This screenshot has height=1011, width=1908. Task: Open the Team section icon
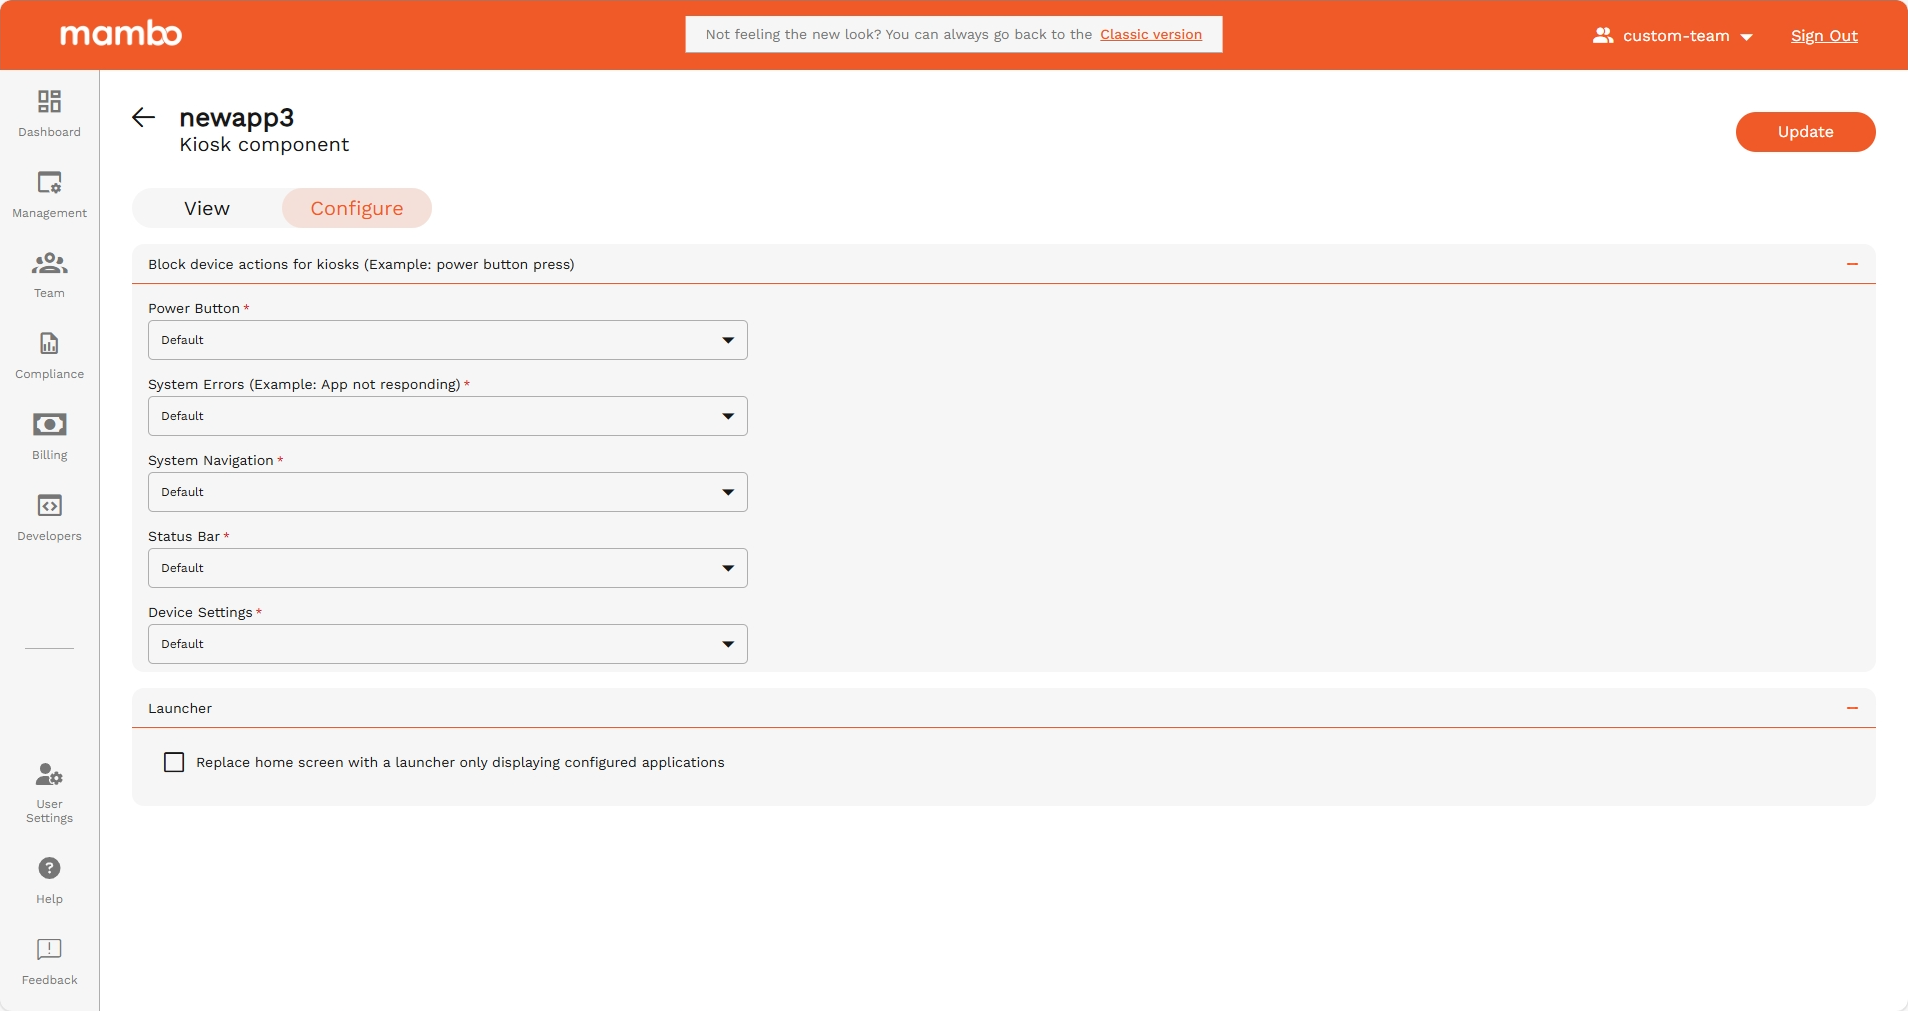(49, 264)
